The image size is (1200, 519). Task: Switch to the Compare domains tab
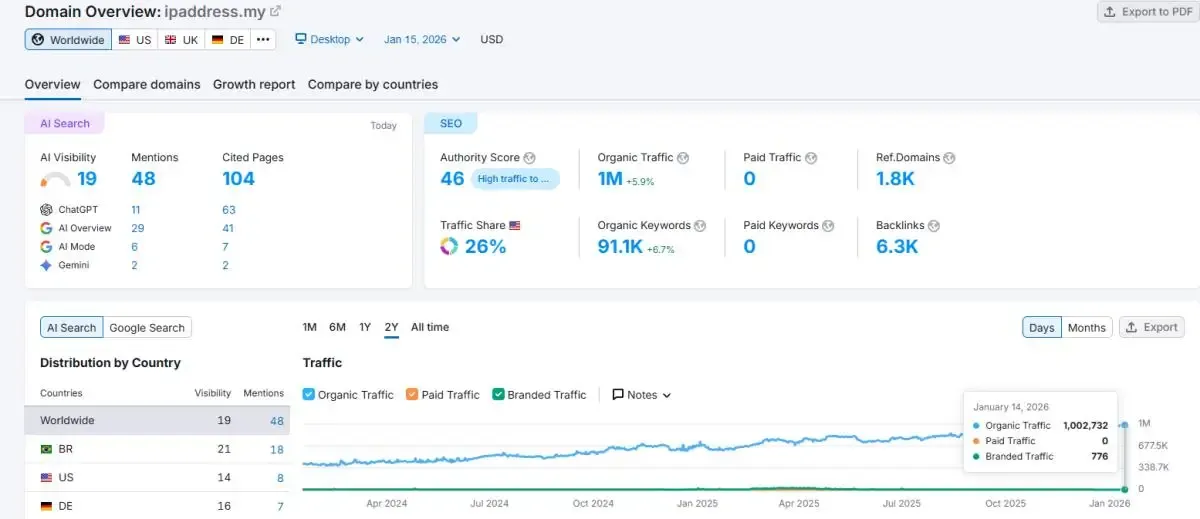[x=147, y=85]
